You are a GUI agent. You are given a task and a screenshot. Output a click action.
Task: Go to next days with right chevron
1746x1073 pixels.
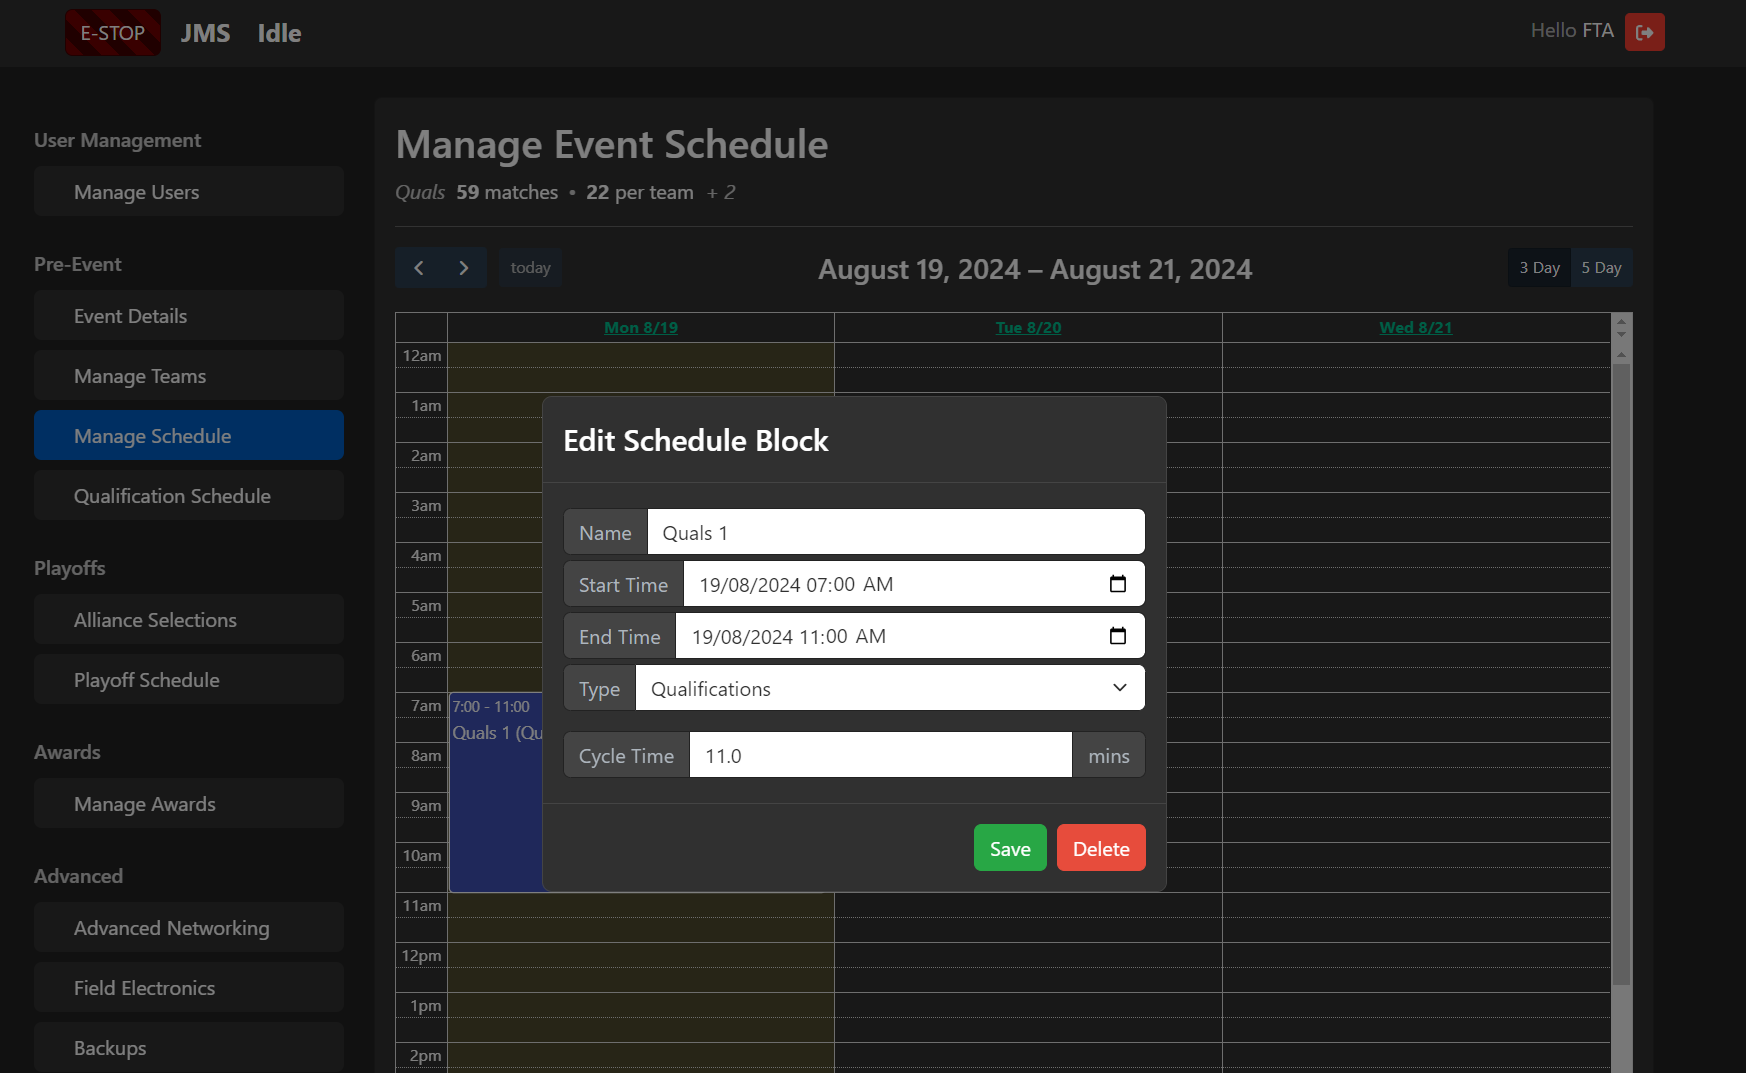(464, 268)
